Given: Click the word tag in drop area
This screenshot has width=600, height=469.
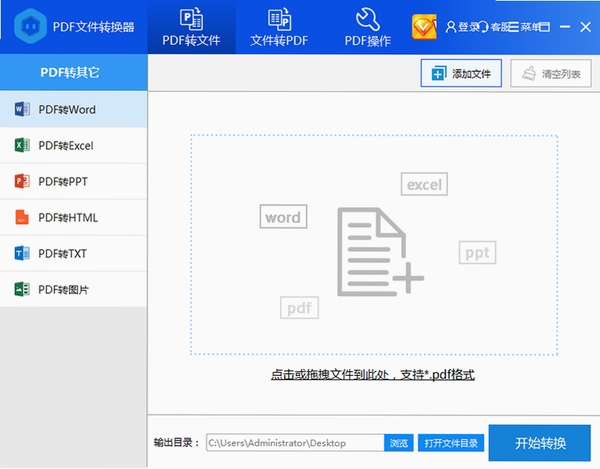Looking at the screenshot, I should coord(283,217).
